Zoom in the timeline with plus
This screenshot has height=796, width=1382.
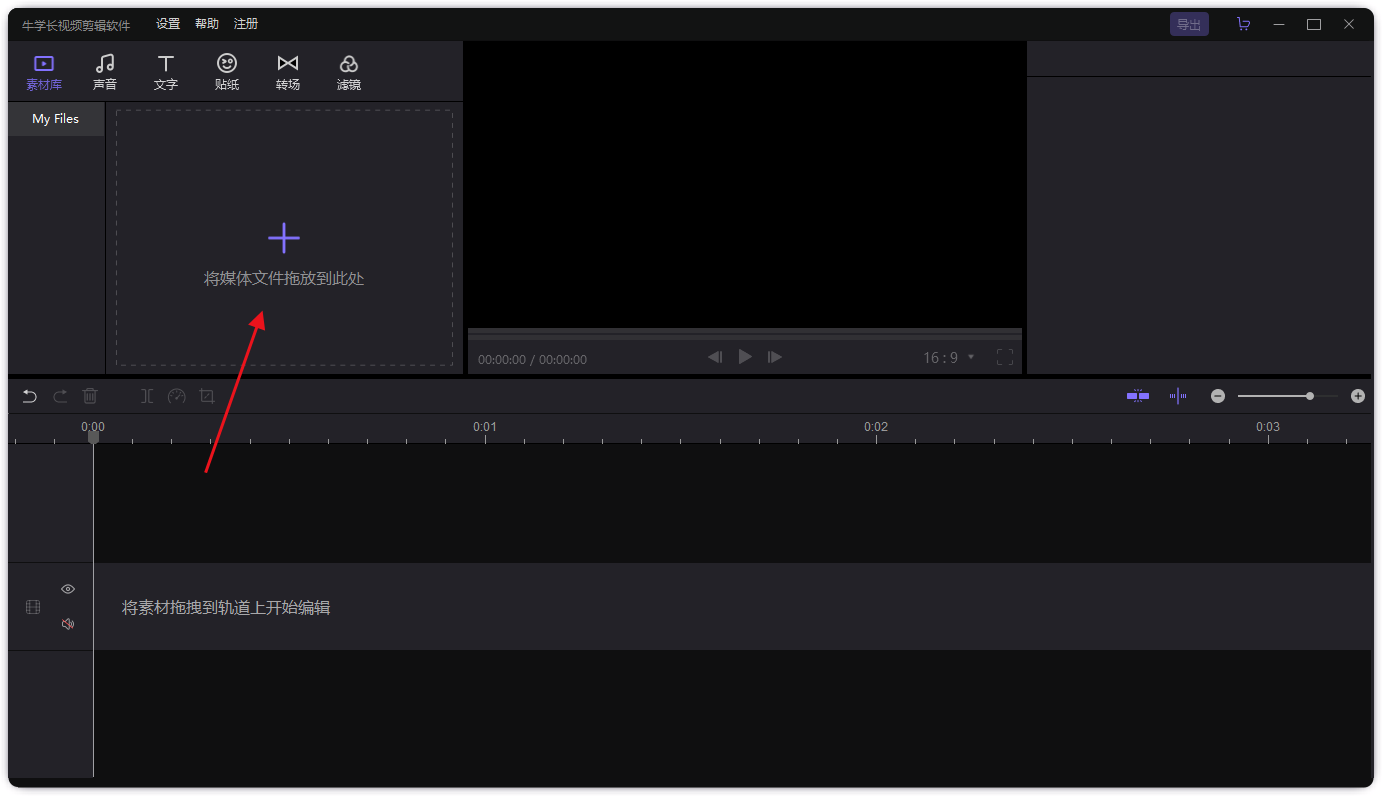click(x=1358, y=396)
